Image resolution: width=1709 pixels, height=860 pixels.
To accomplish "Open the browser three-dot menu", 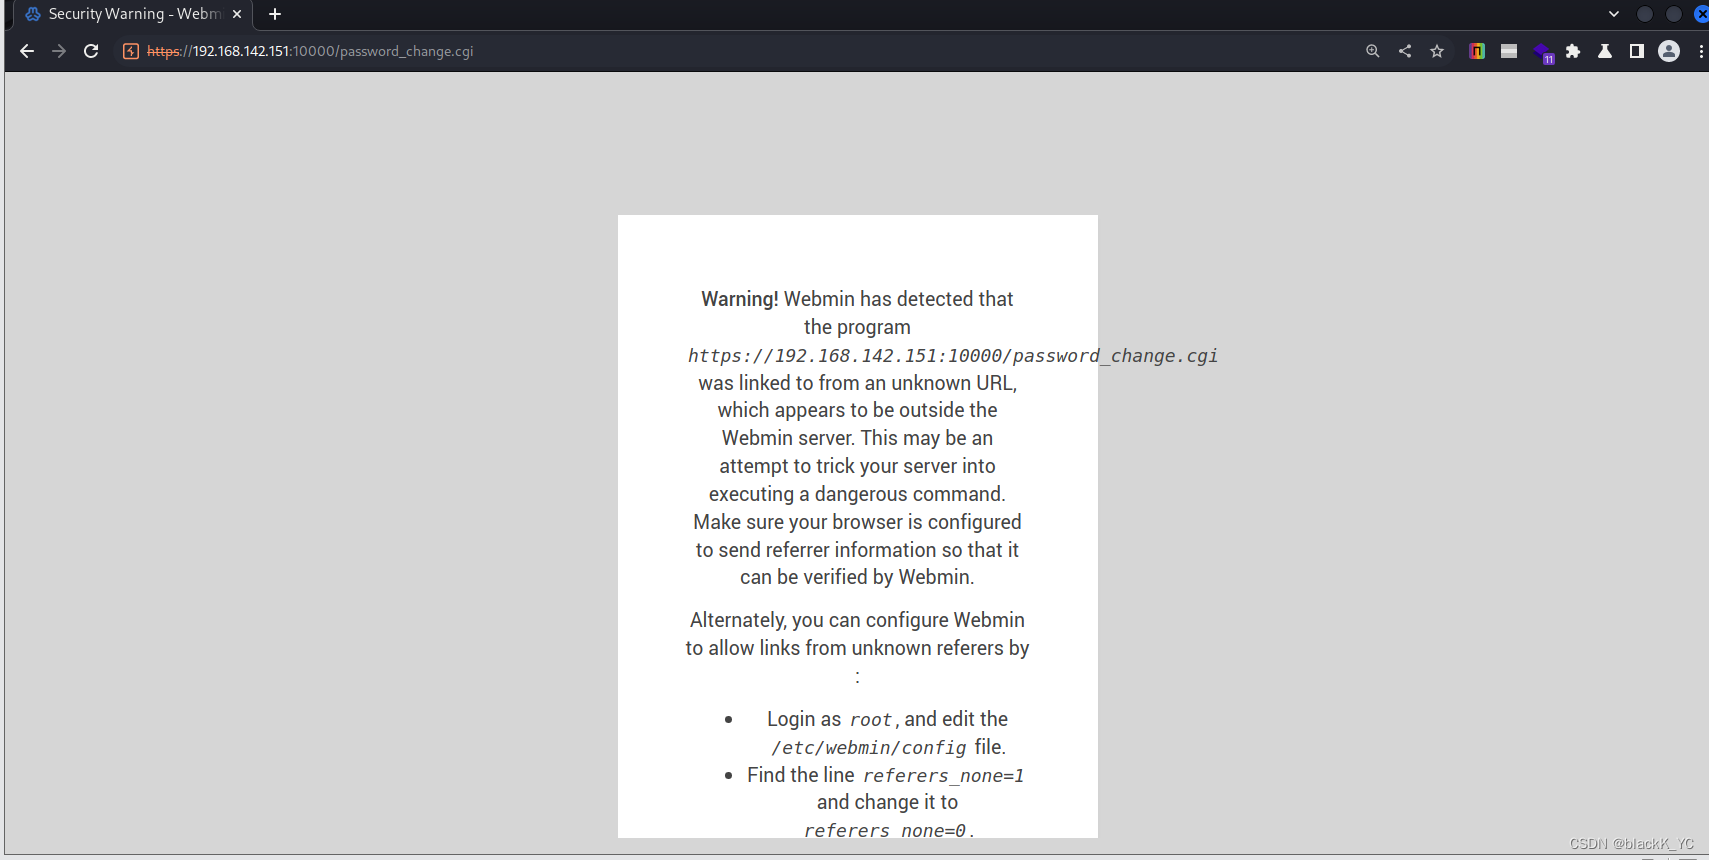I will click(x=1701, y=51).
